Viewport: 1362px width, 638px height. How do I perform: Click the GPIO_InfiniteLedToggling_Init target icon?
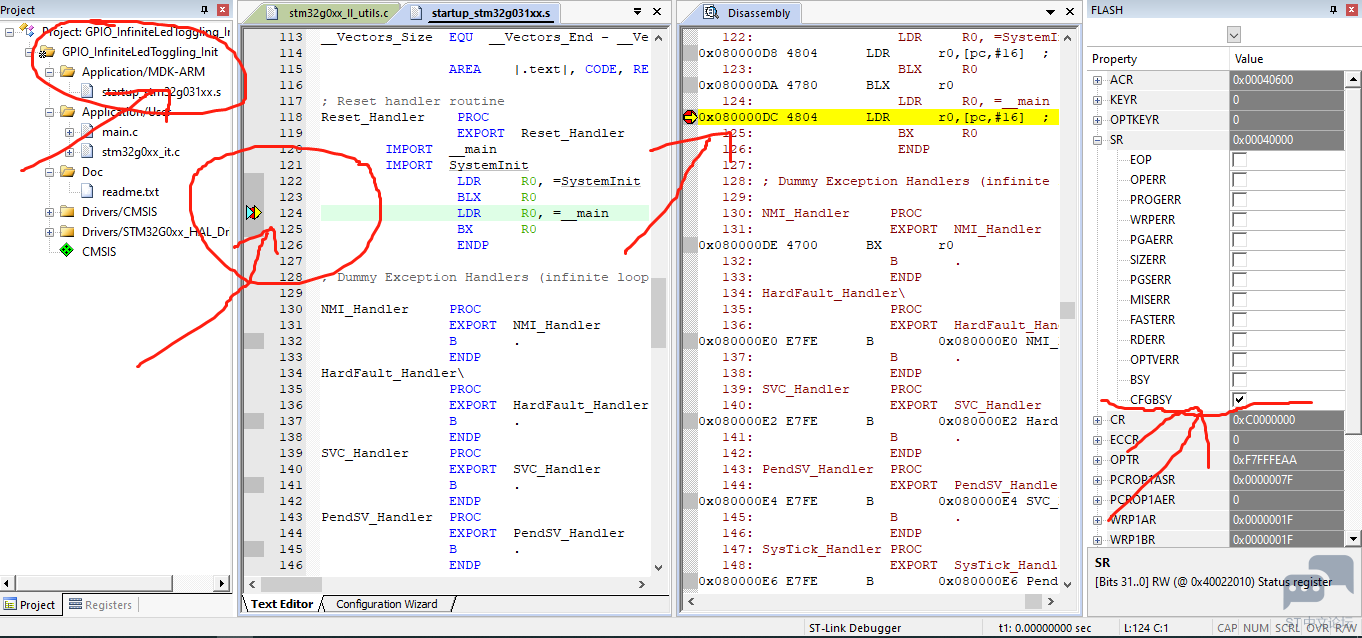[x=47, y=52]
